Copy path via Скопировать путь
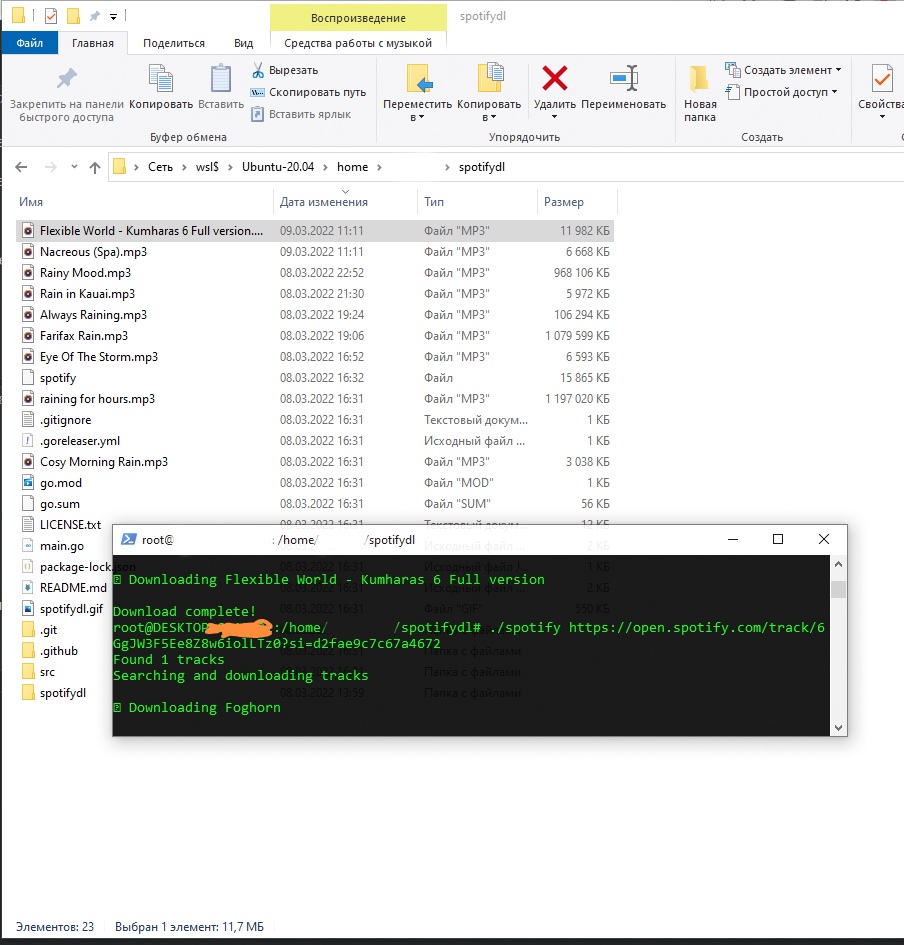The height and width of the screenshot is (945, 904). [x=308, y=92]
